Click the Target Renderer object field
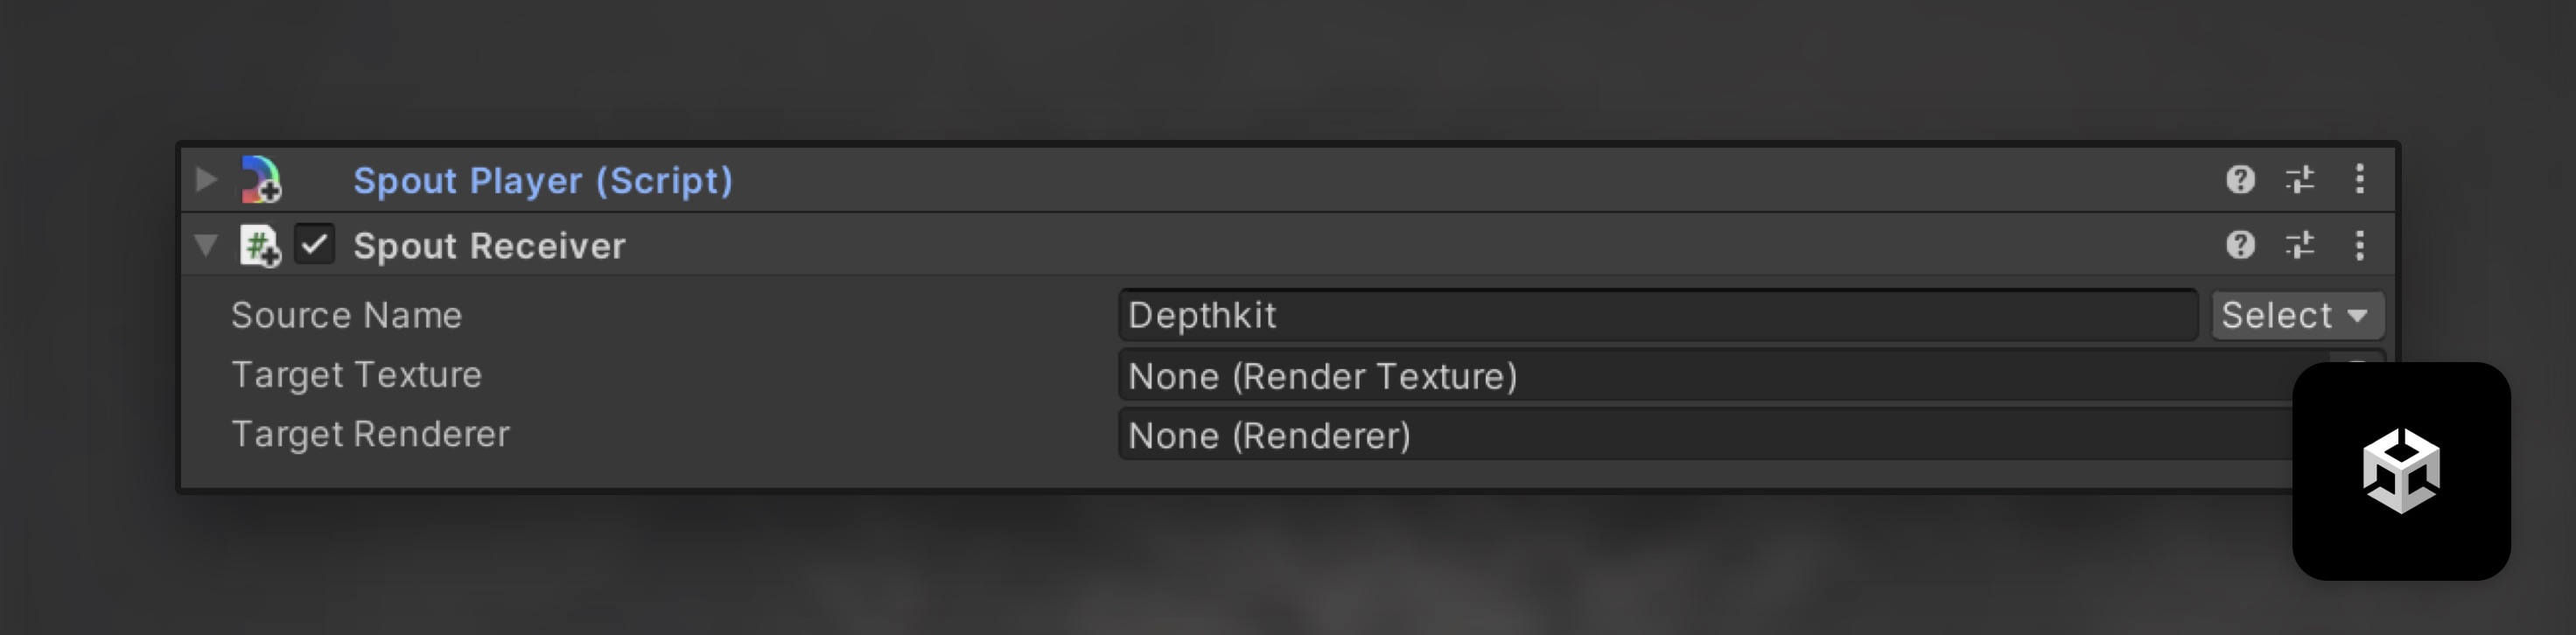 tap(1700, 436)
